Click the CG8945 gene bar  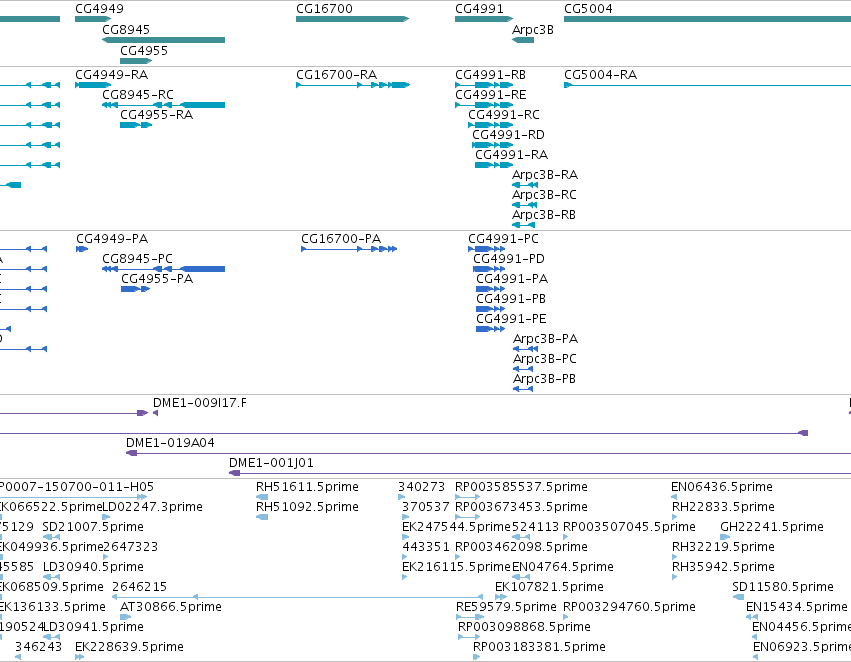coord(163,40)
